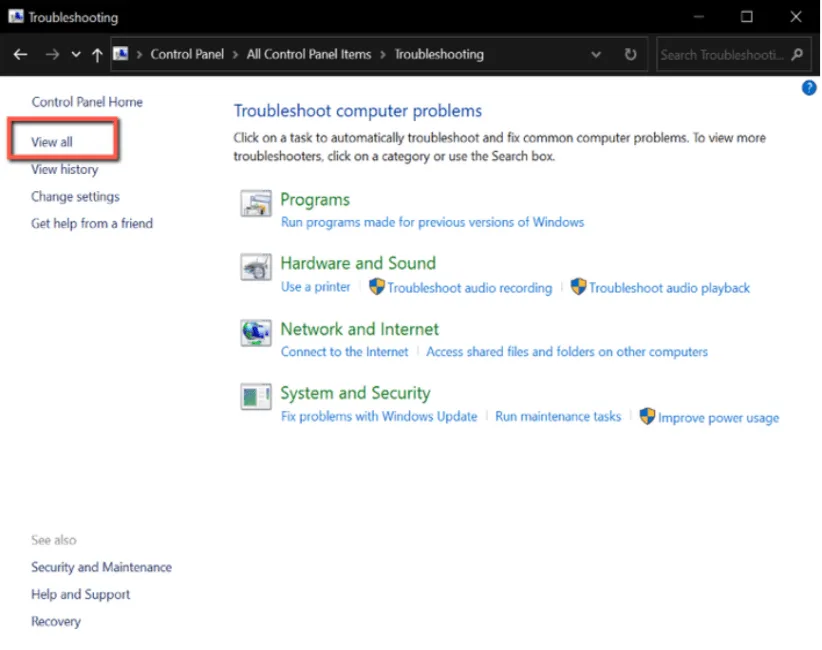Refresh the Troubleshooting page
Image resolution: width=822 pixels, height=650 pixels.
pyautogui.click(x=630, y=55)
